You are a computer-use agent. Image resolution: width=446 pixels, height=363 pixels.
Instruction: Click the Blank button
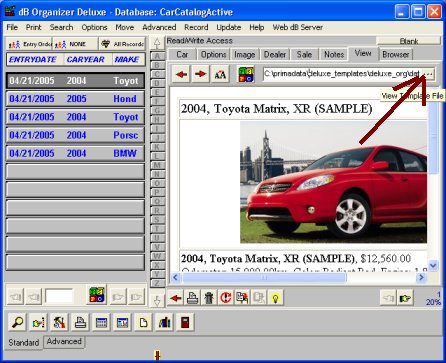409,41
